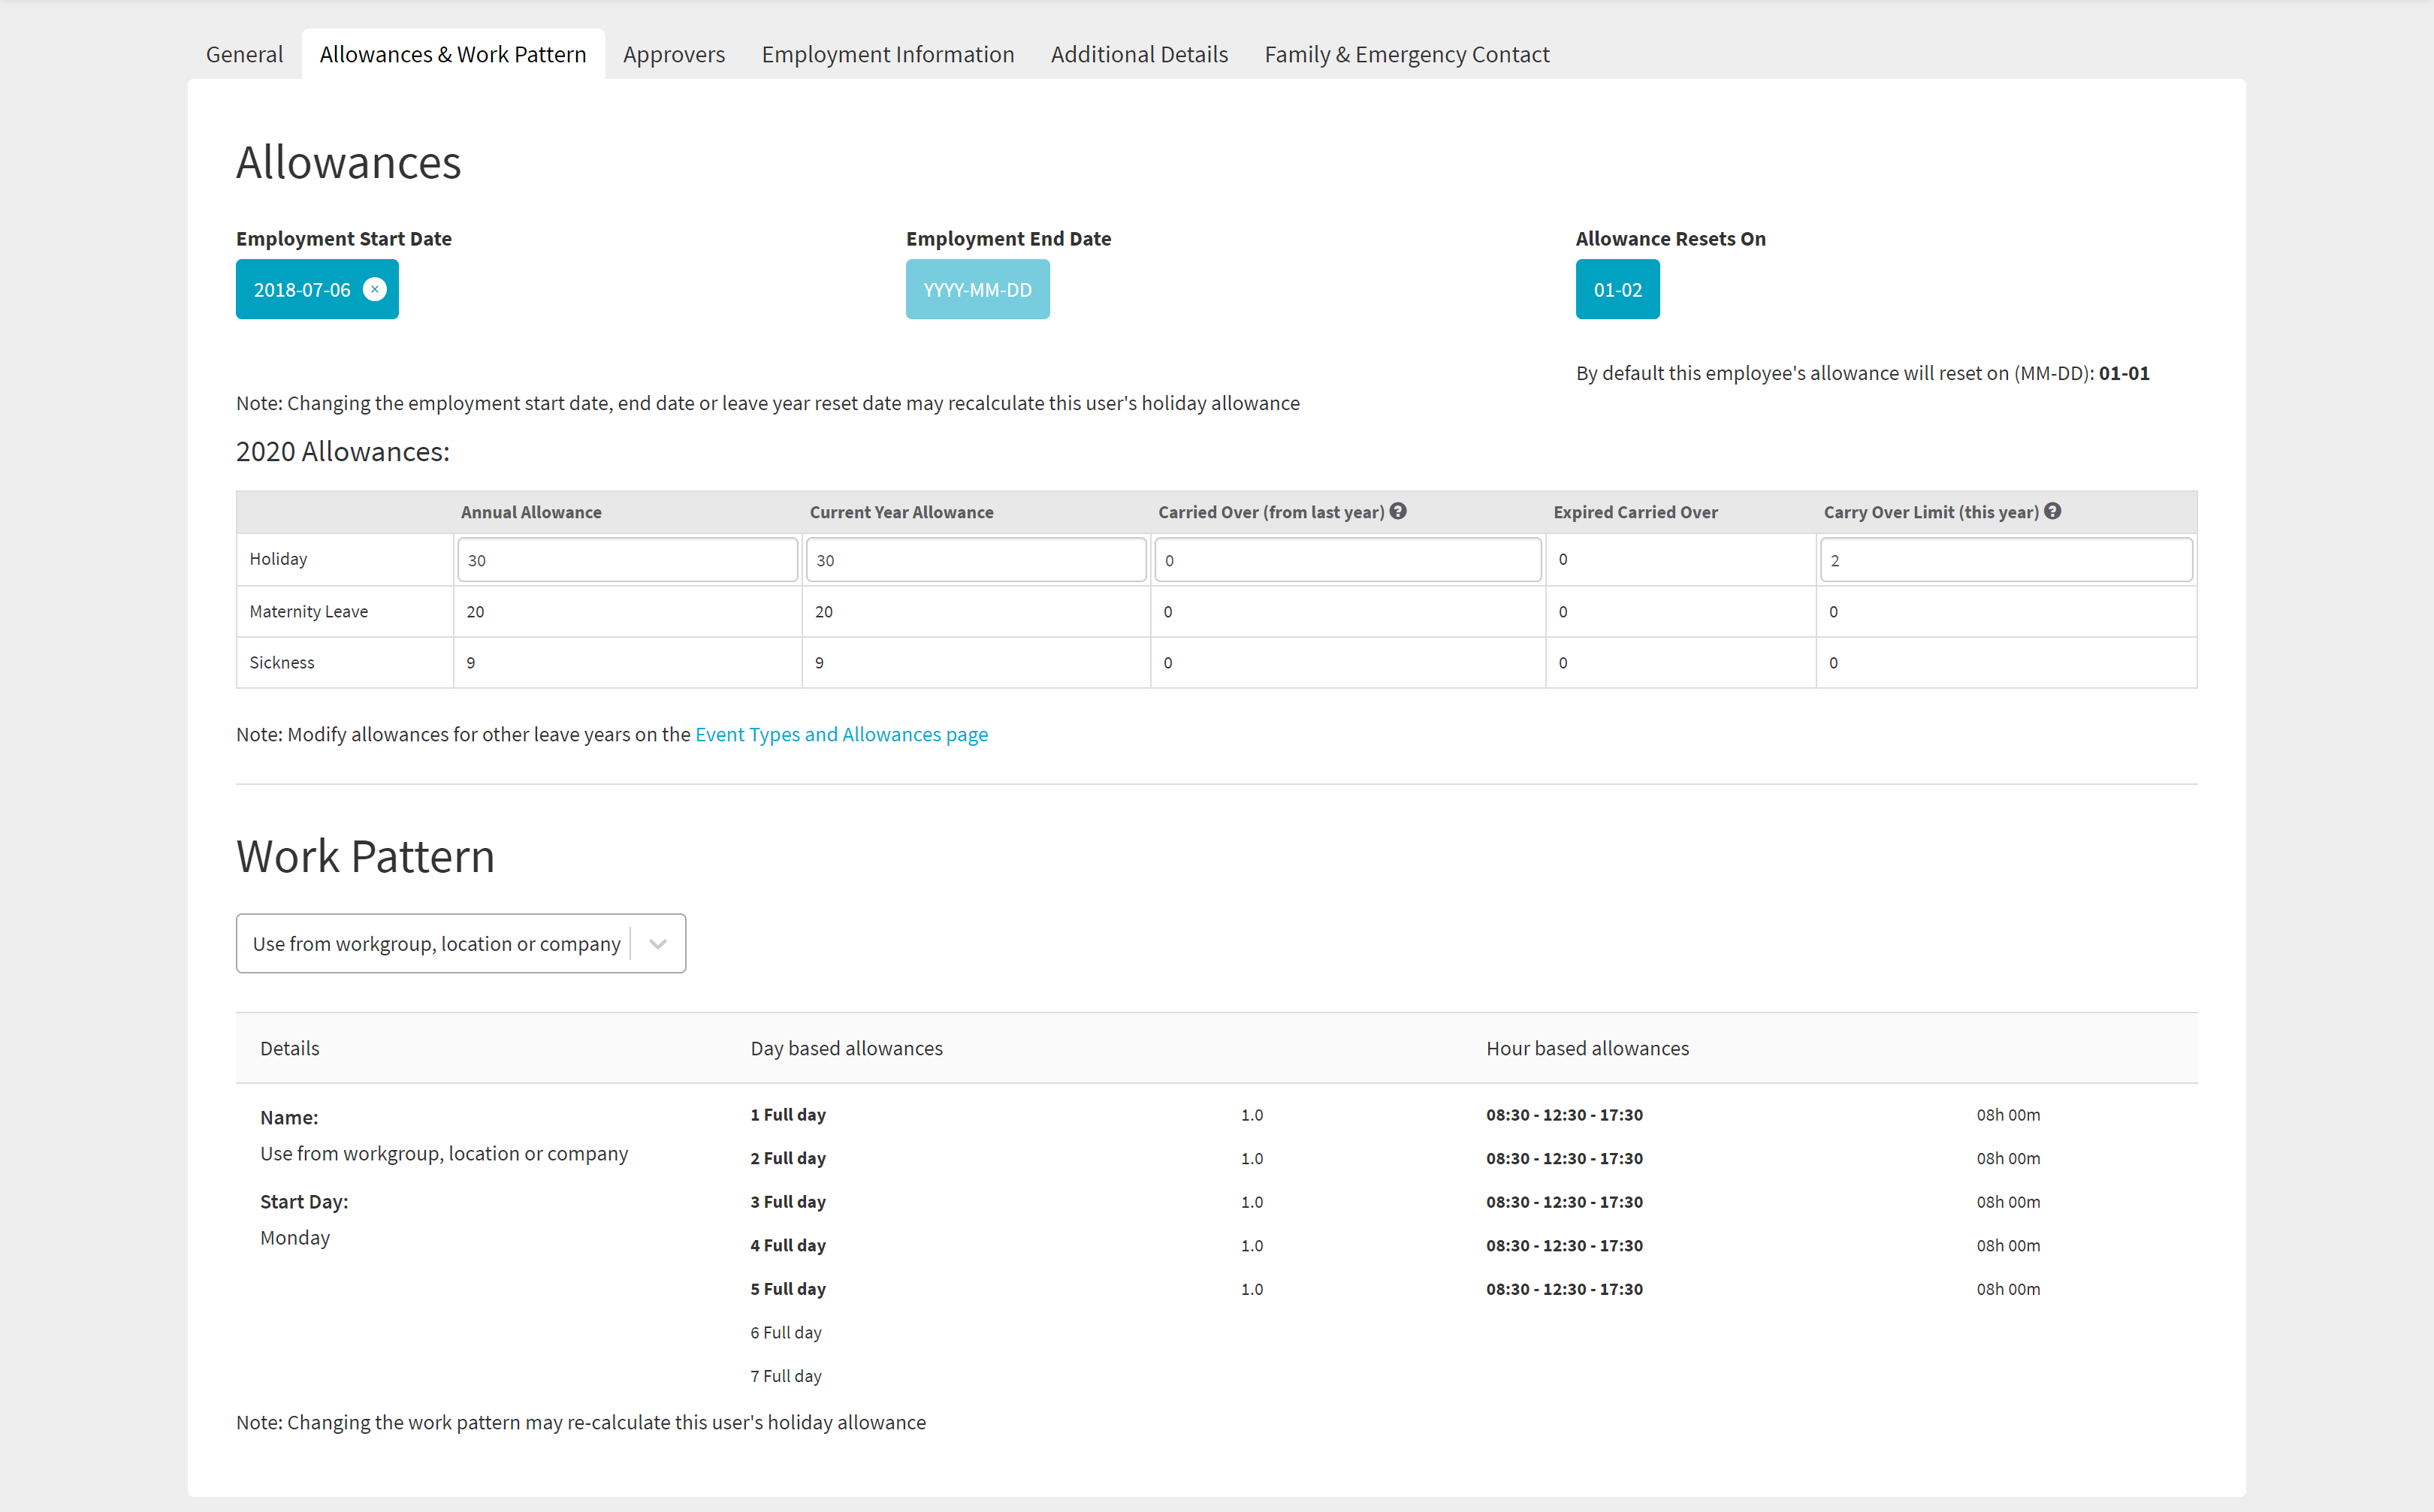
Task: Select the Allowances & Work Pattern tab
Action: 453,54
